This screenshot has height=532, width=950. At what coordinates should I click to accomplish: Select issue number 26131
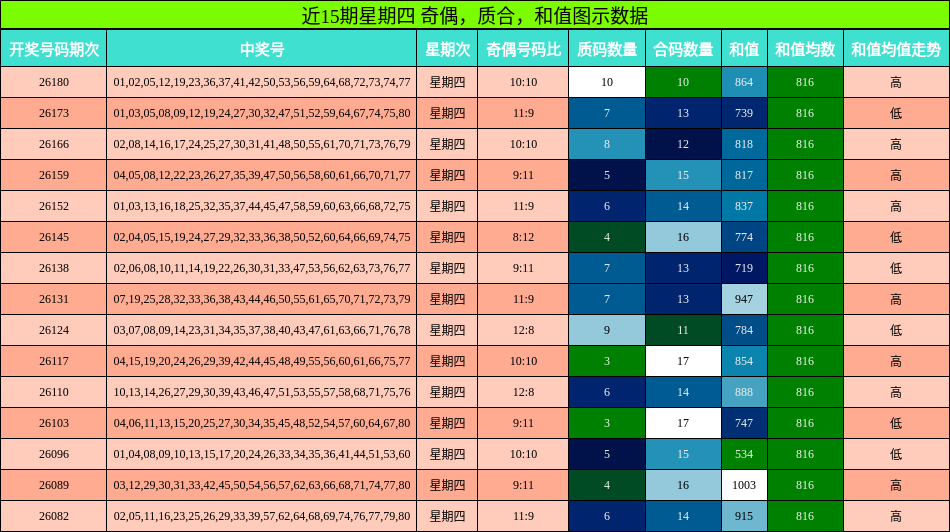53,299
